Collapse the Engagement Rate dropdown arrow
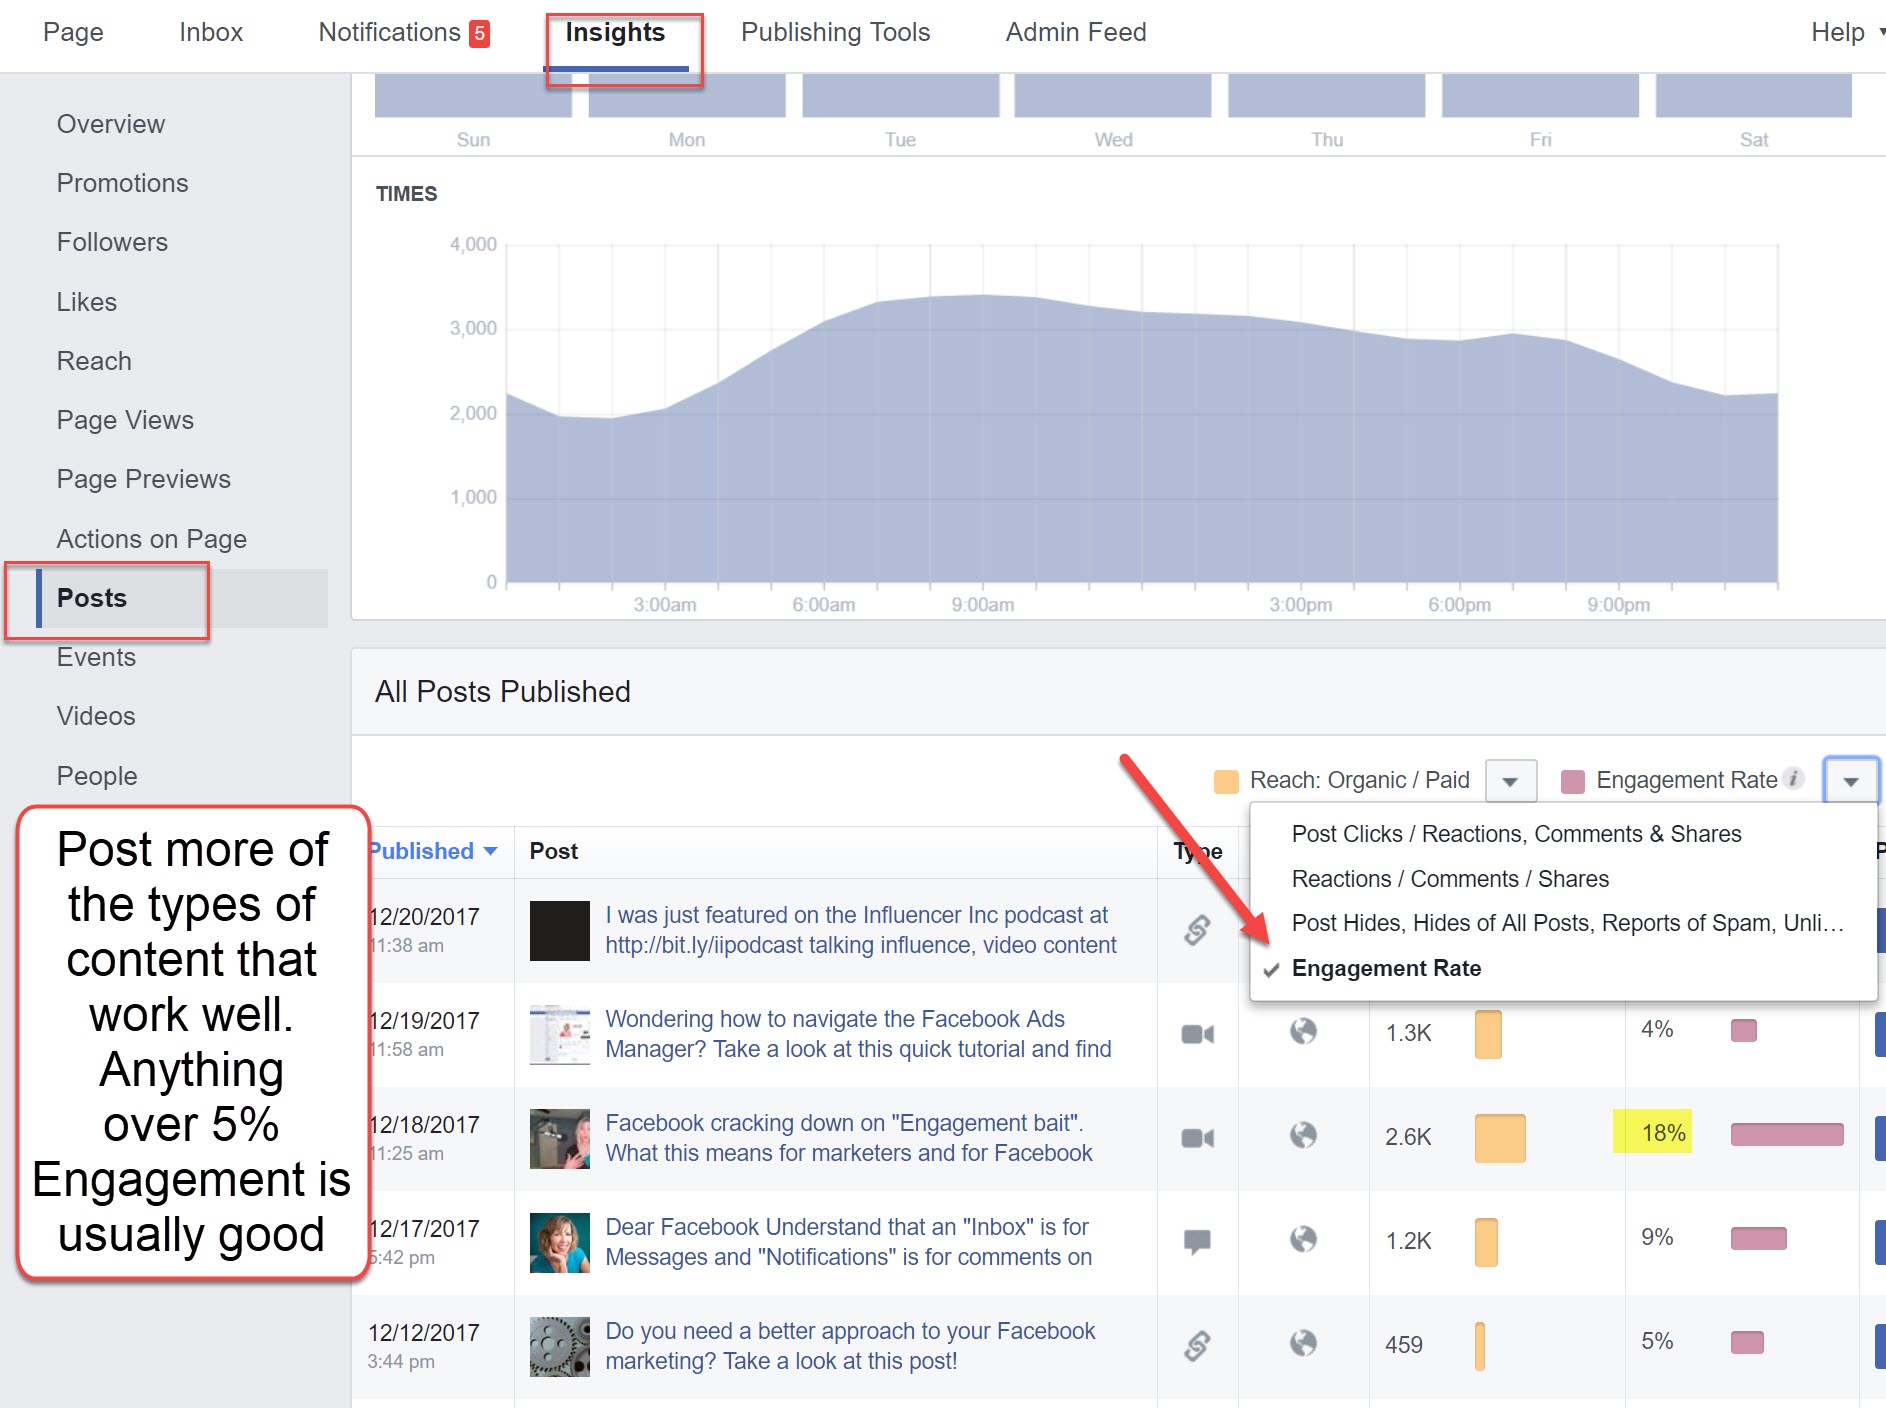Screen dimensions: 1886x1408 1851,781
